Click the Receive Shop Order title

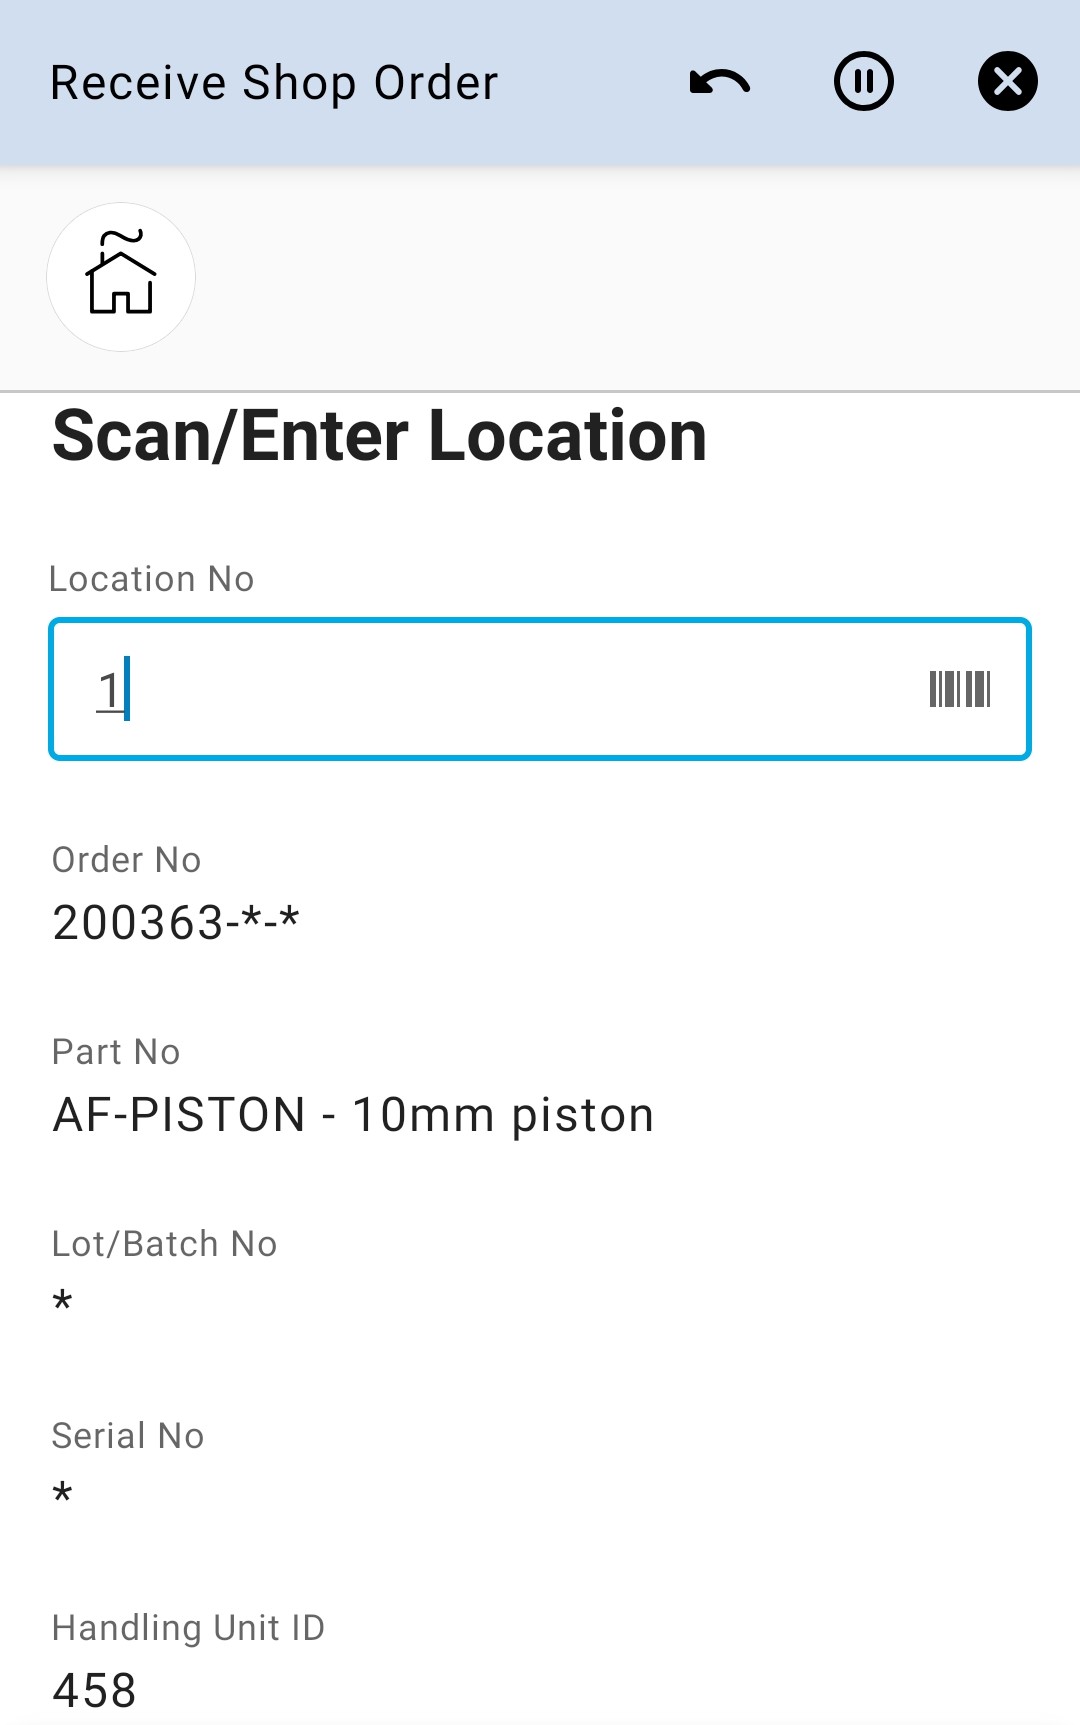point(274,83)
